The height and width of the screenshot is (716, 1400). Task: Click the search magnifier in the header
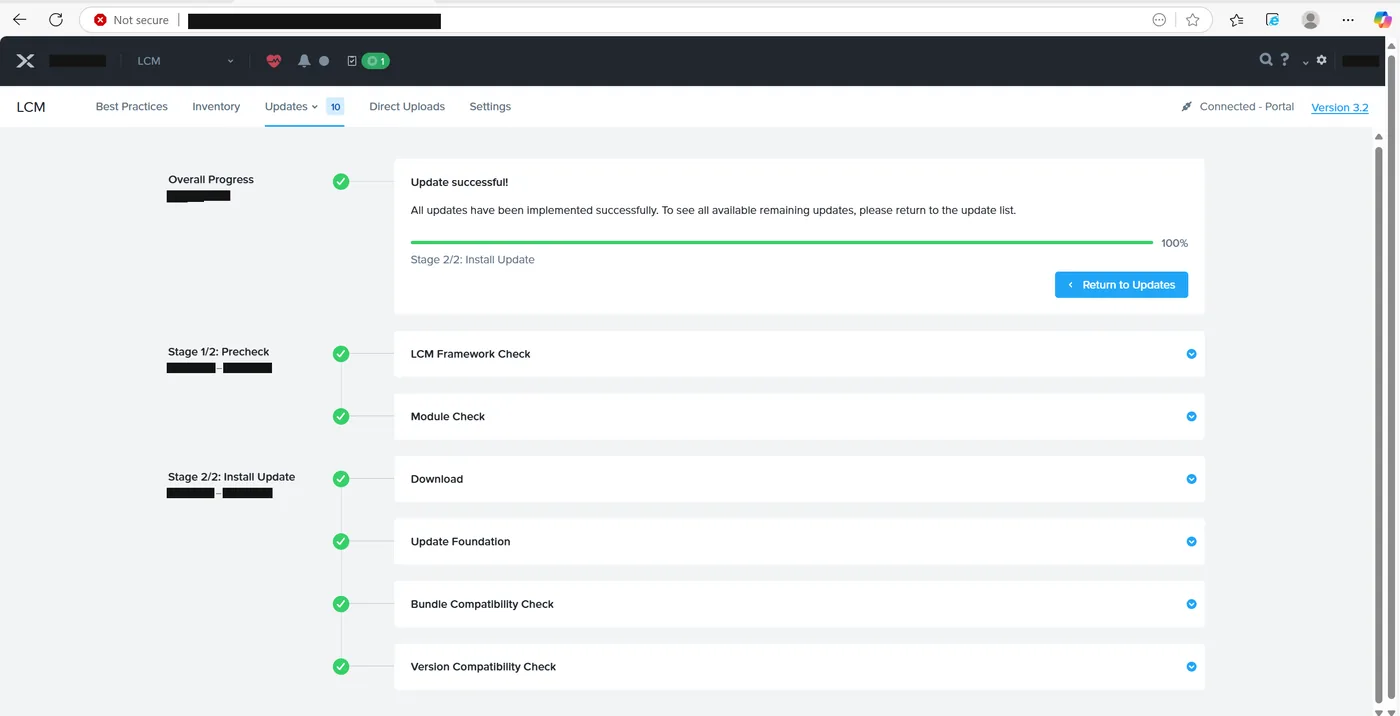1266,60
